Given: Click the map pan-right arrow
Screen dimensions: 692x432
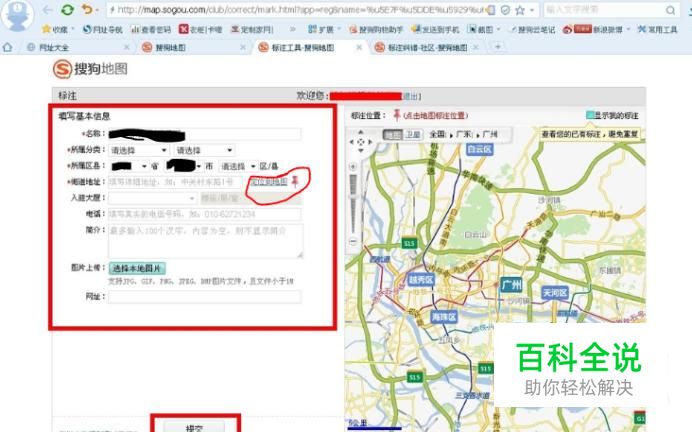Looking at the screenshot, I should click(370, 142).
